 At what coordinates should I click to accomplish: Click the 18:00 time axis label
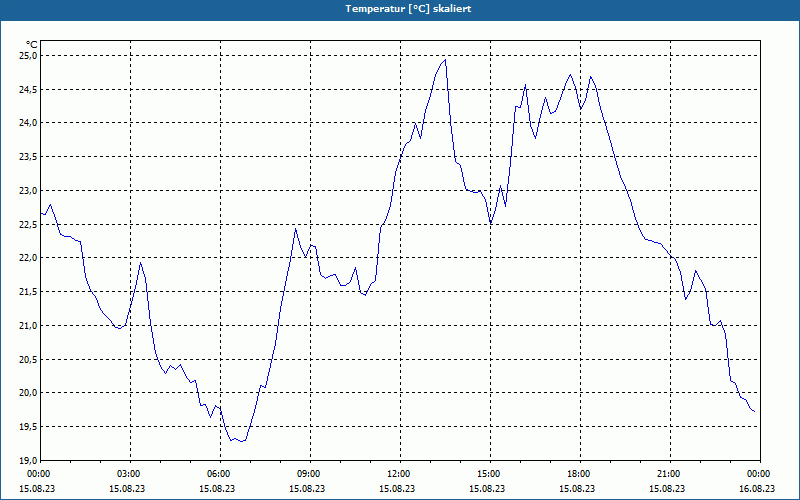pyautogui.click(x=580, y=474)
